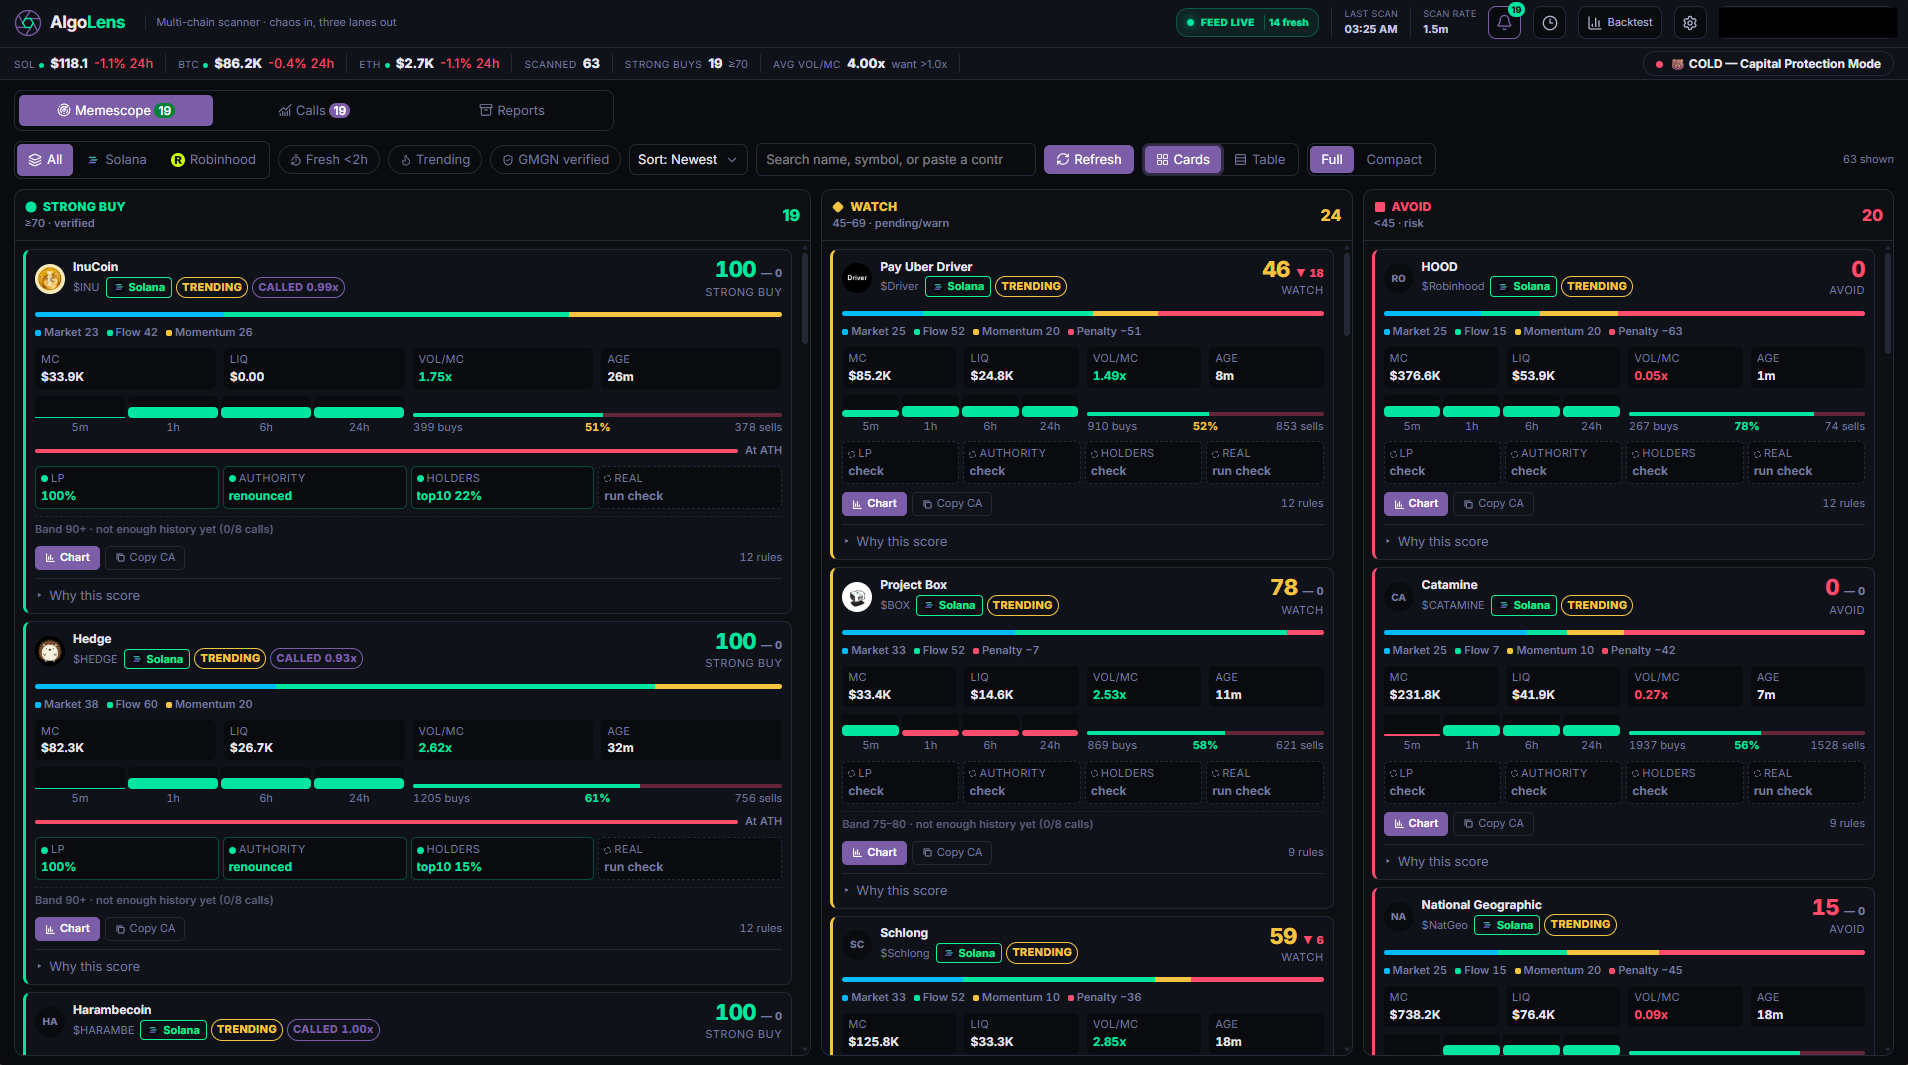Open Chart for Project Box
The image size is (1908, 1065).
coord(874,853)
